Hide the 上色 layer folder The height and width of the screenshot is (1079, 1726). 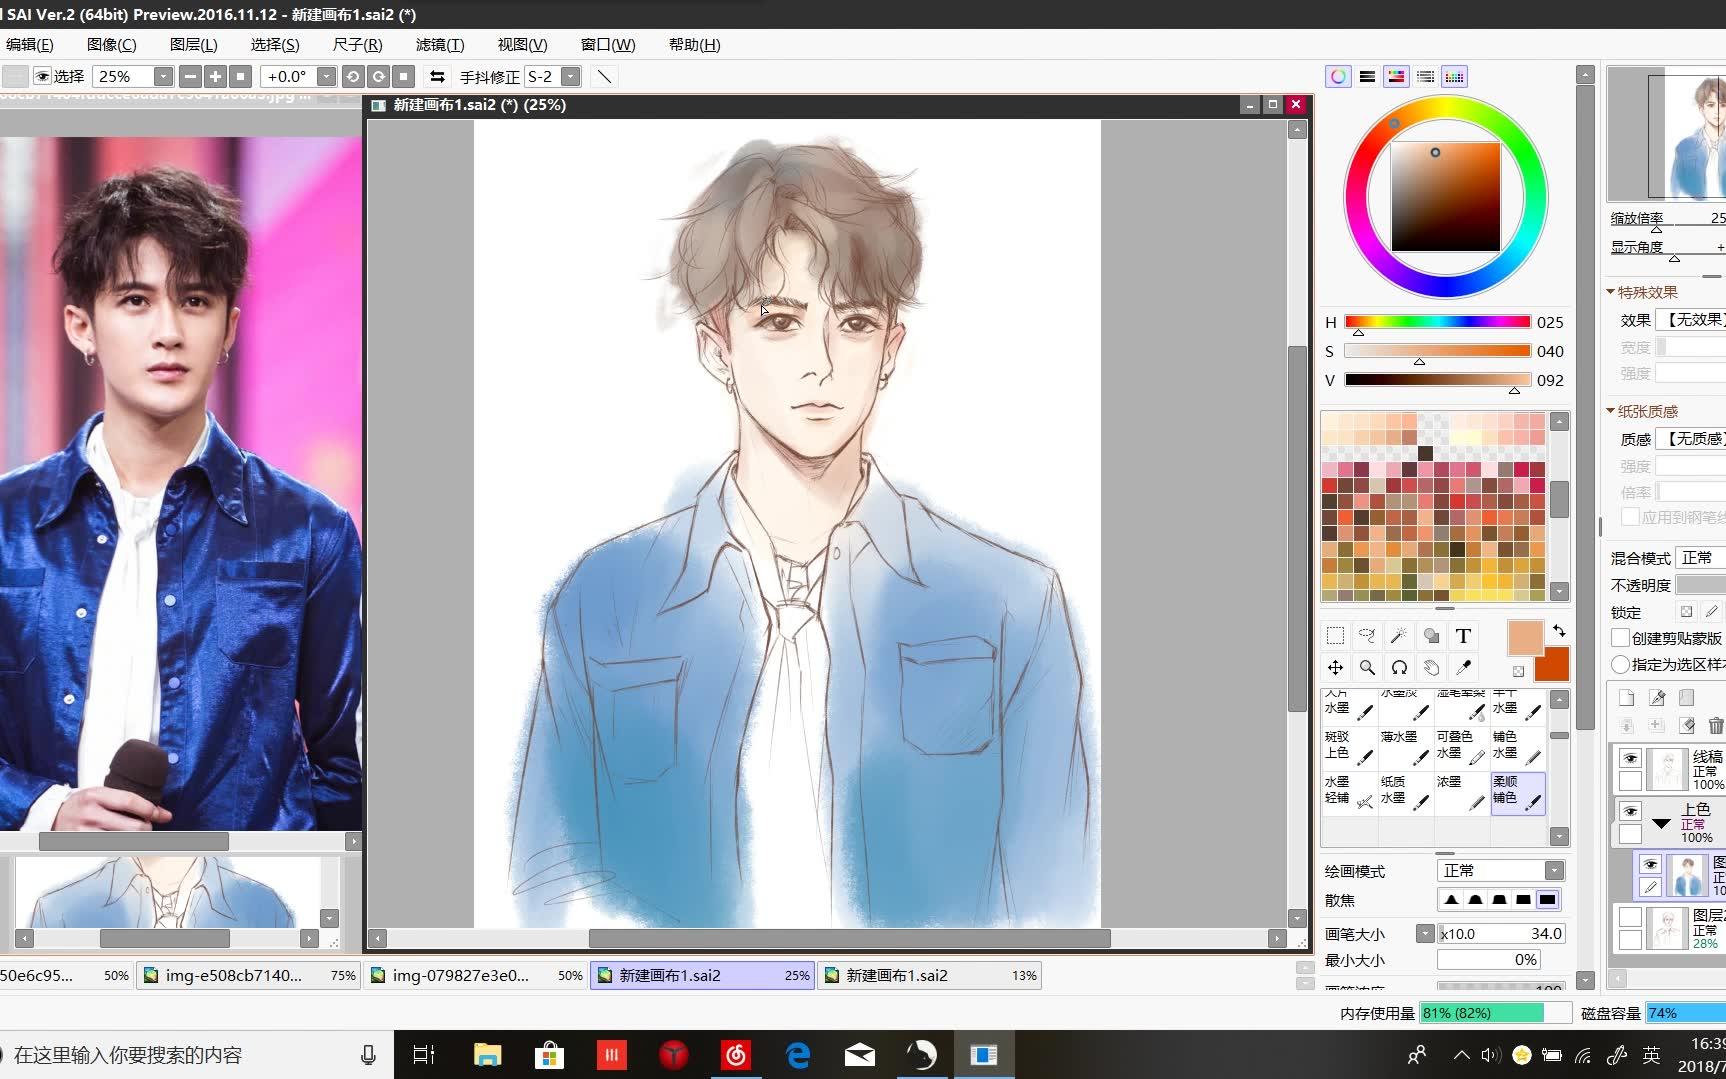(x=1630, y=811)
